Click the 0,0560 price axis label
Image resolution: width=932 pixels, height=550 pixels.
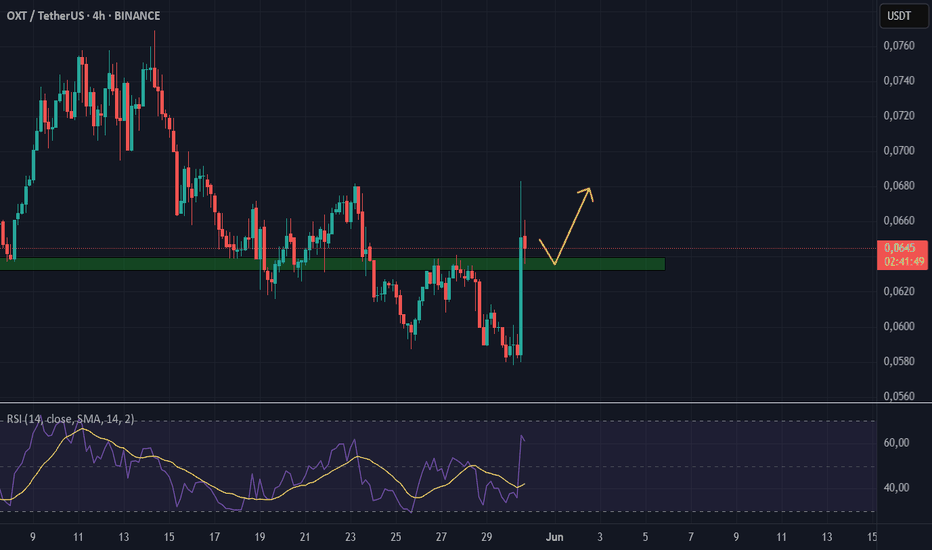point(899,396)
